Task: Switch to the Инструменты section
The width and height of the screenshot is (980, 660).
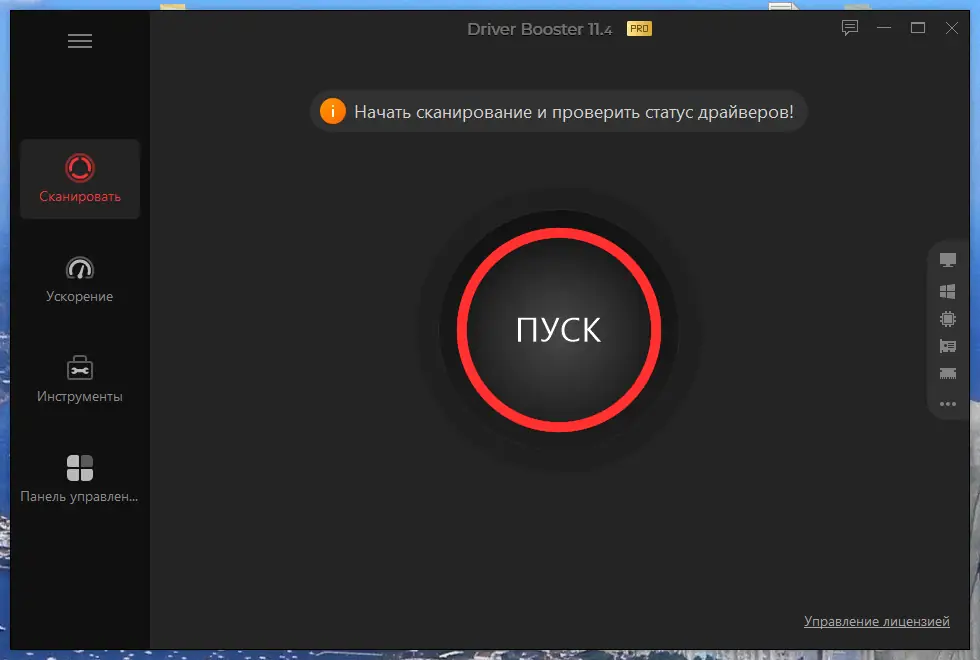Action: coord(79,378)
